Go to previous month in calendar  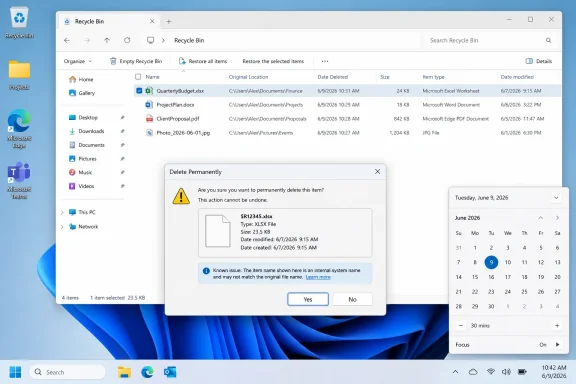point(541,218)
